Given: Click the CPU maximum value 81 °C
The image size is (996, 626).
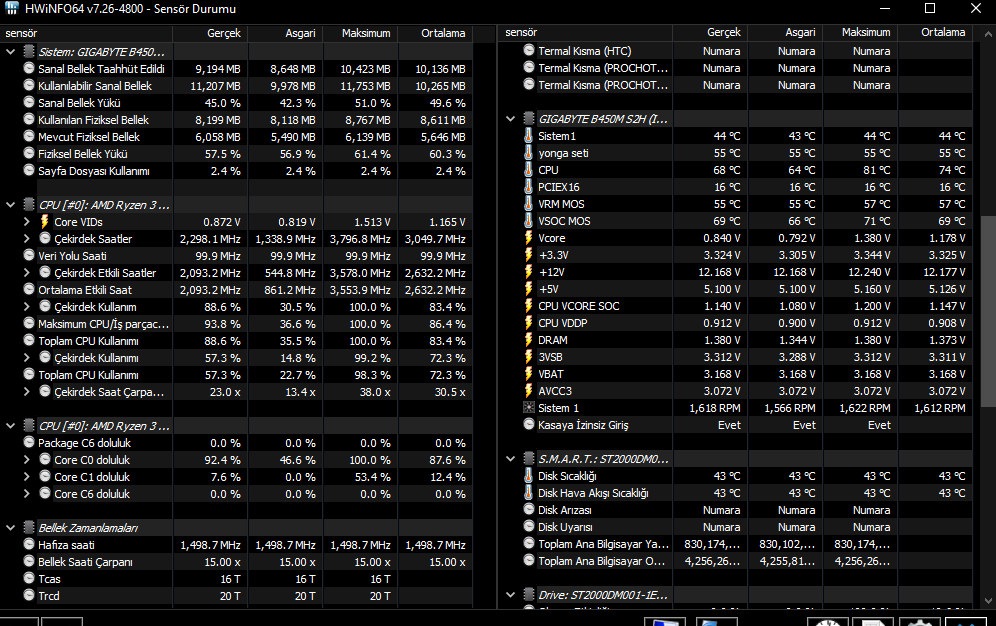Looking at the screenshot, I should [x=877, y=170].
